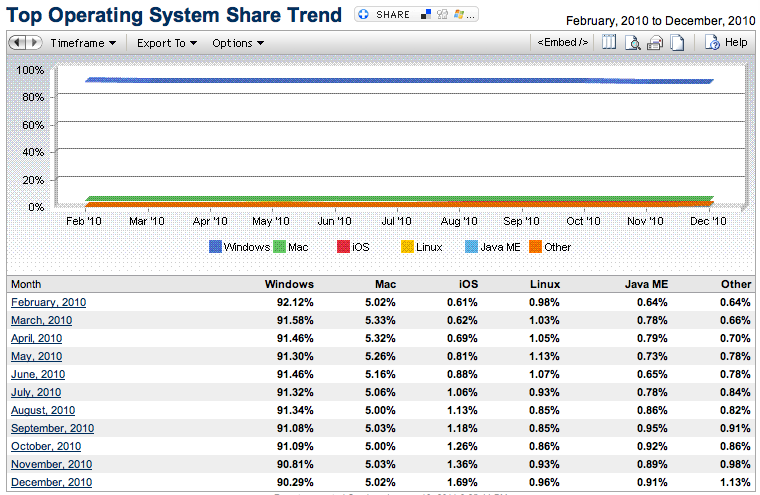The image size is (760, 495).
Task: Click the Windows blue legend swatch
Action: [x=215, y=247]
